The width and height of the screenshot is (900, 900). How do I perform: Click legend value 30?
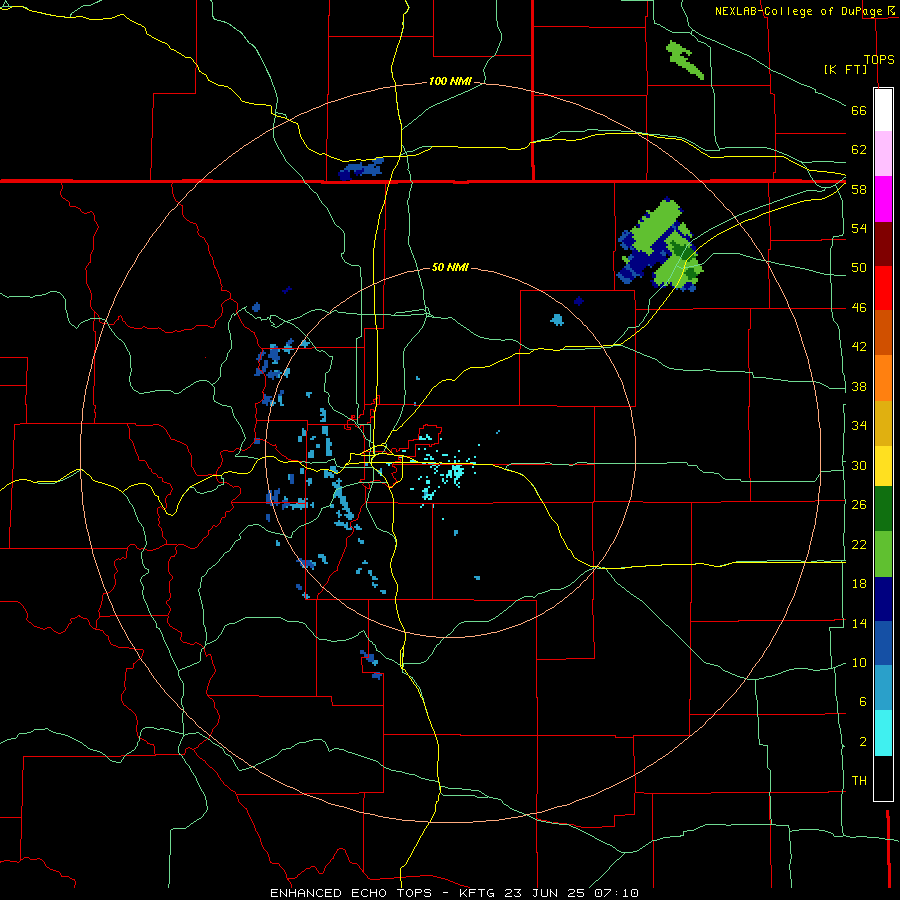(x=859, y=465)
